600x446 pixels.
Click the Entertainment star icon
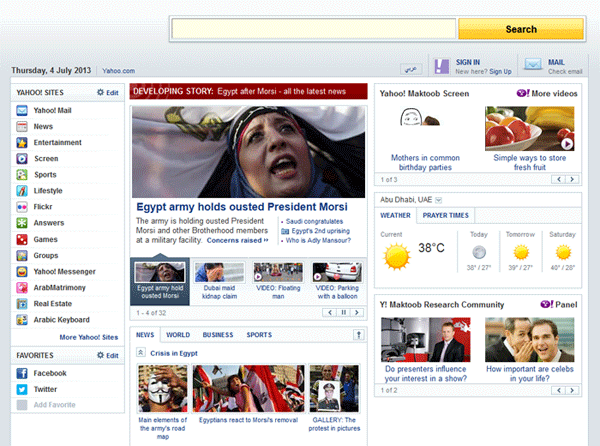pos(22,143)
